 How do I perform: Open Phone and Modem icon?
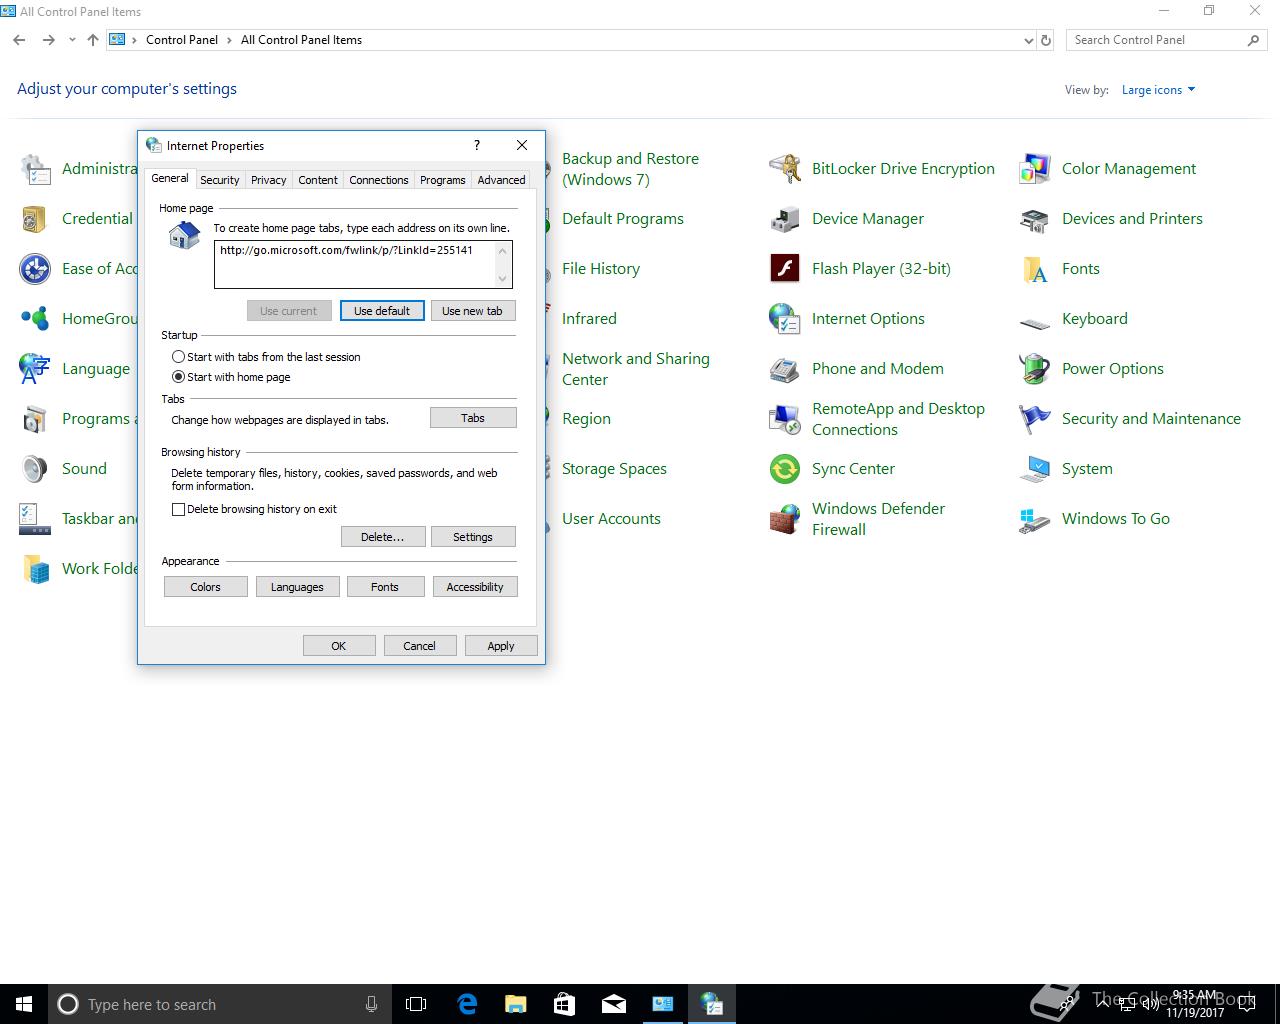click(785, 369)
